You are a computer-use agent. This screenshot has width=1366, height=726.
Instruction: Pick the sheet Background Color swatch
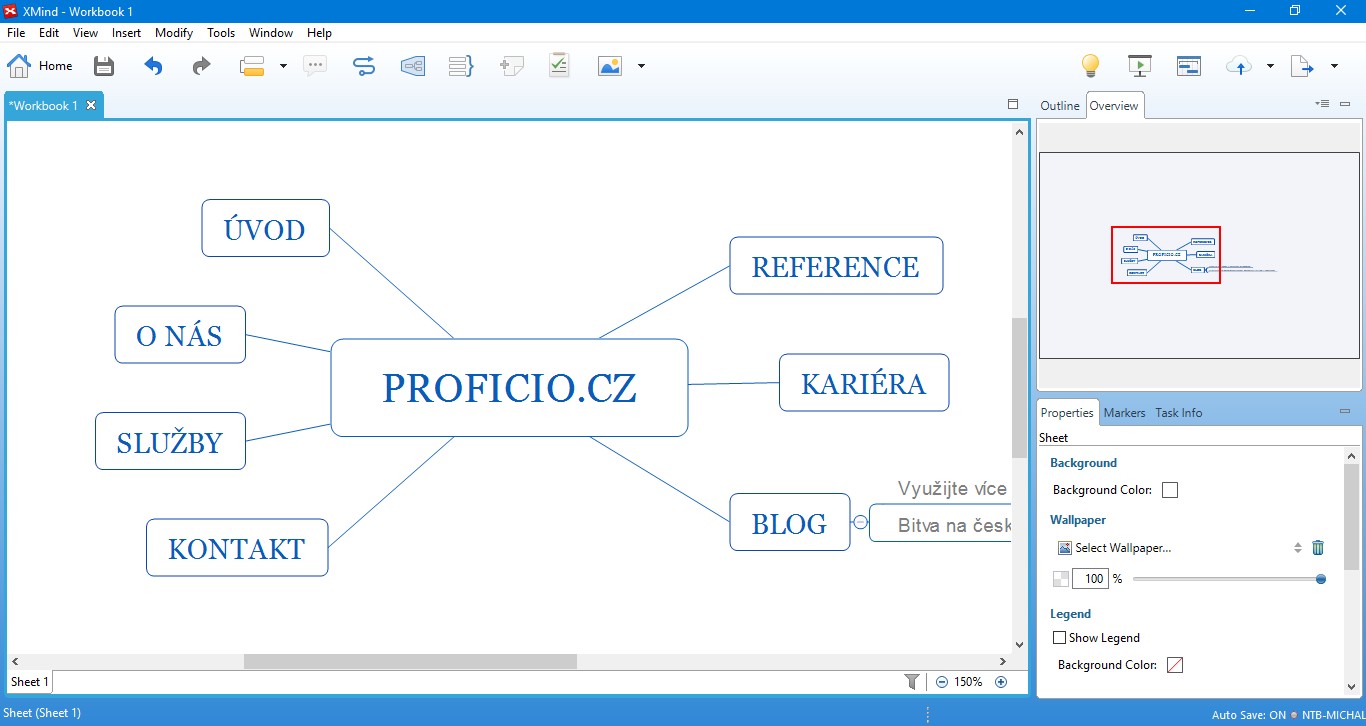pos(1170,490)
